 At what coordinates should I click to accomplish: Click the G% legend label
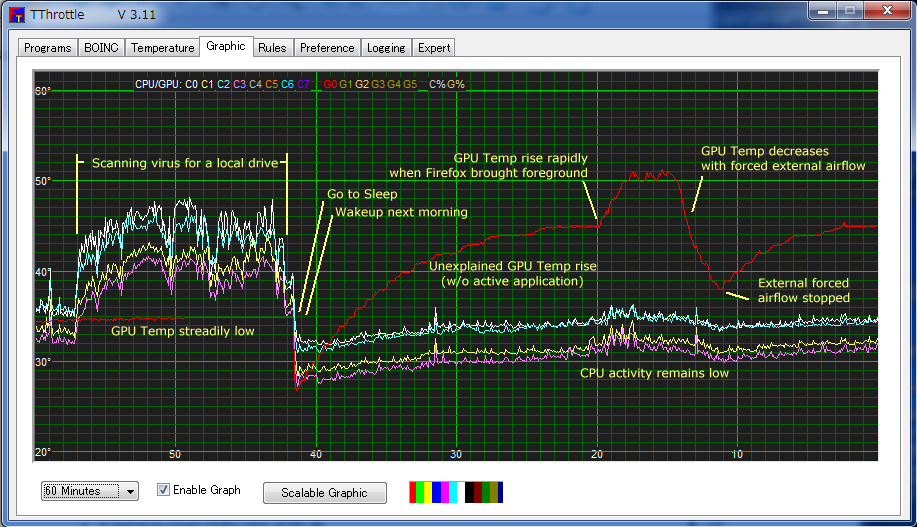point(456,84)
